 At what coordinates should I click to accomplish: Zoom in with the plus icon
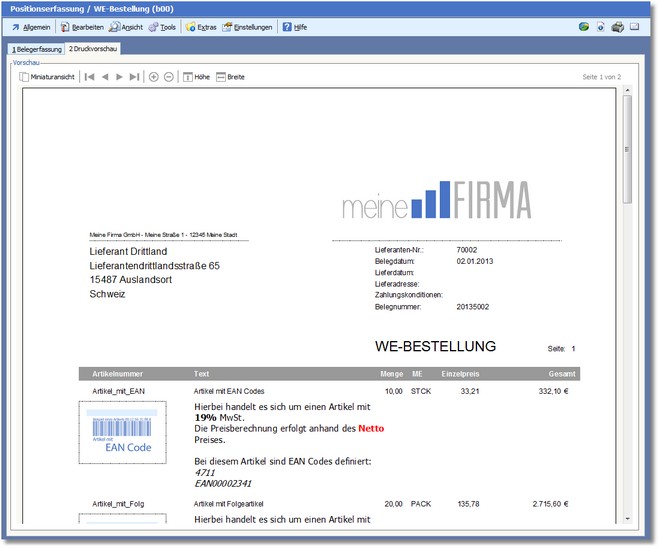click(153, 76)
